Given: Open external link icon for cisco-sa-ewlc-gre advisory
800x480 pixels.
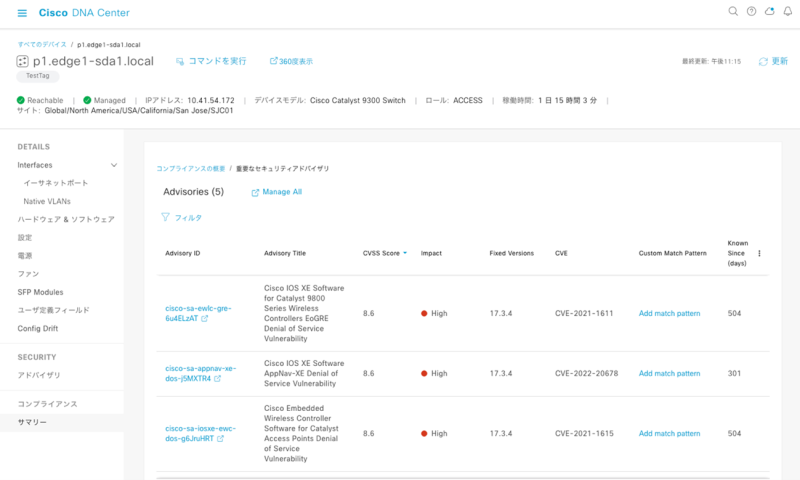Looking at the screenshot, I should 205,318.
